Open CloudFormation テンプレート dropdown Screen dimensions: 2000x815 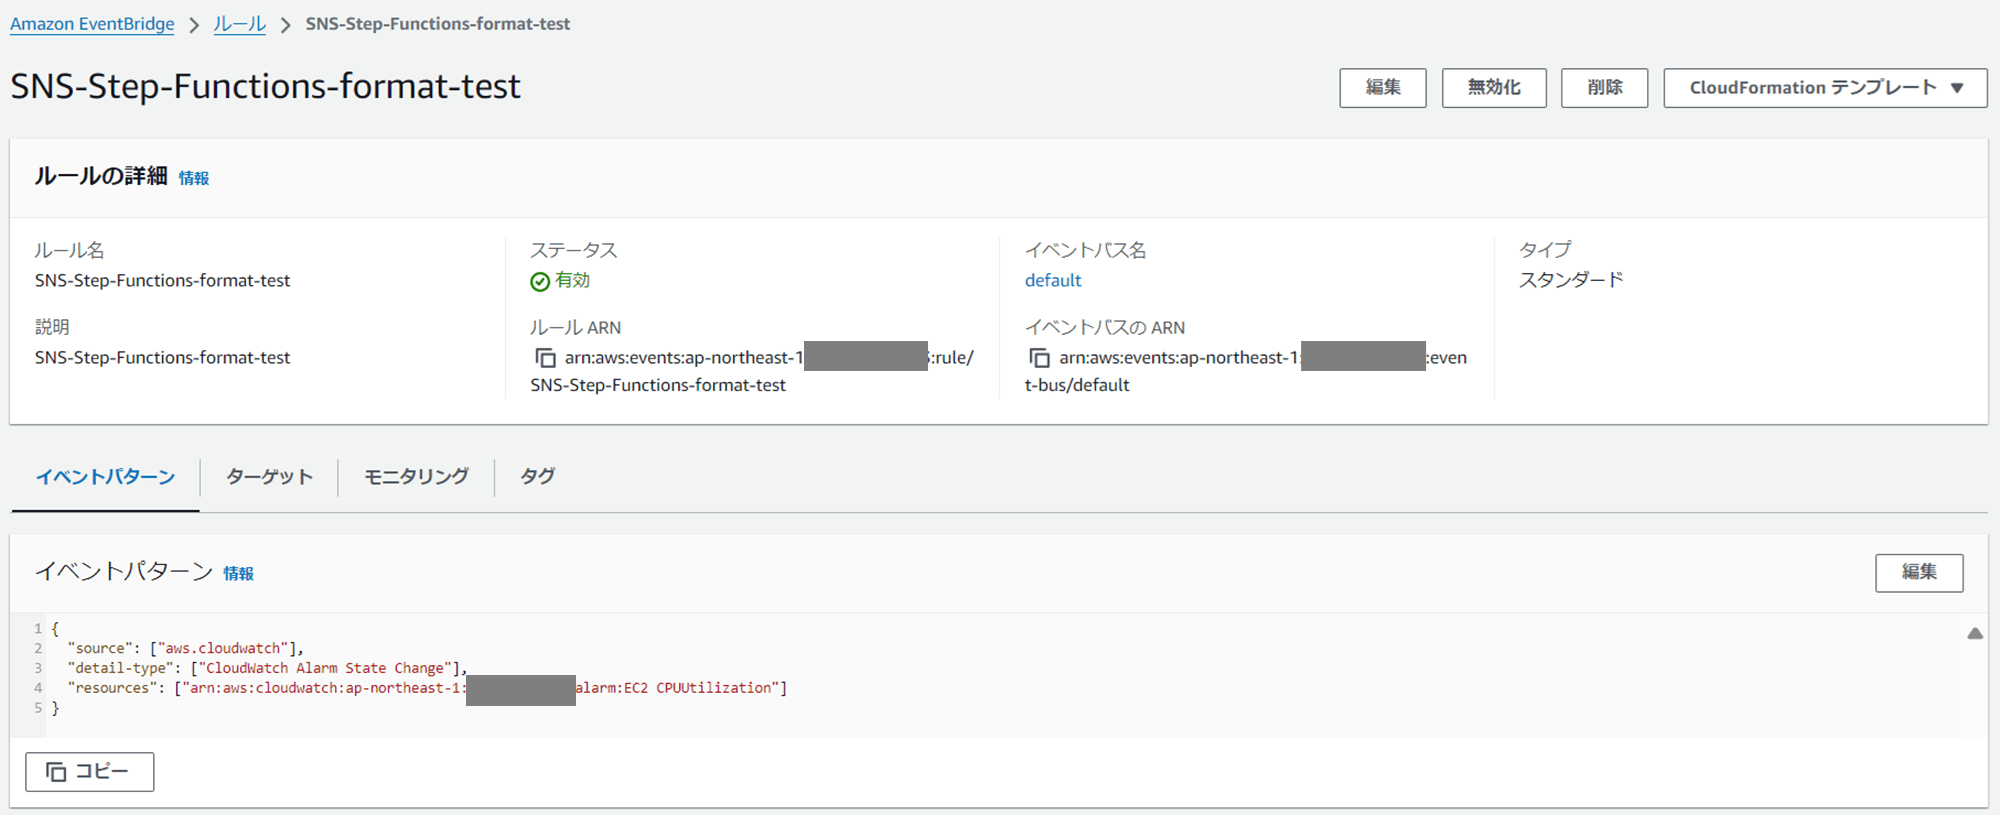(1825, 88)
